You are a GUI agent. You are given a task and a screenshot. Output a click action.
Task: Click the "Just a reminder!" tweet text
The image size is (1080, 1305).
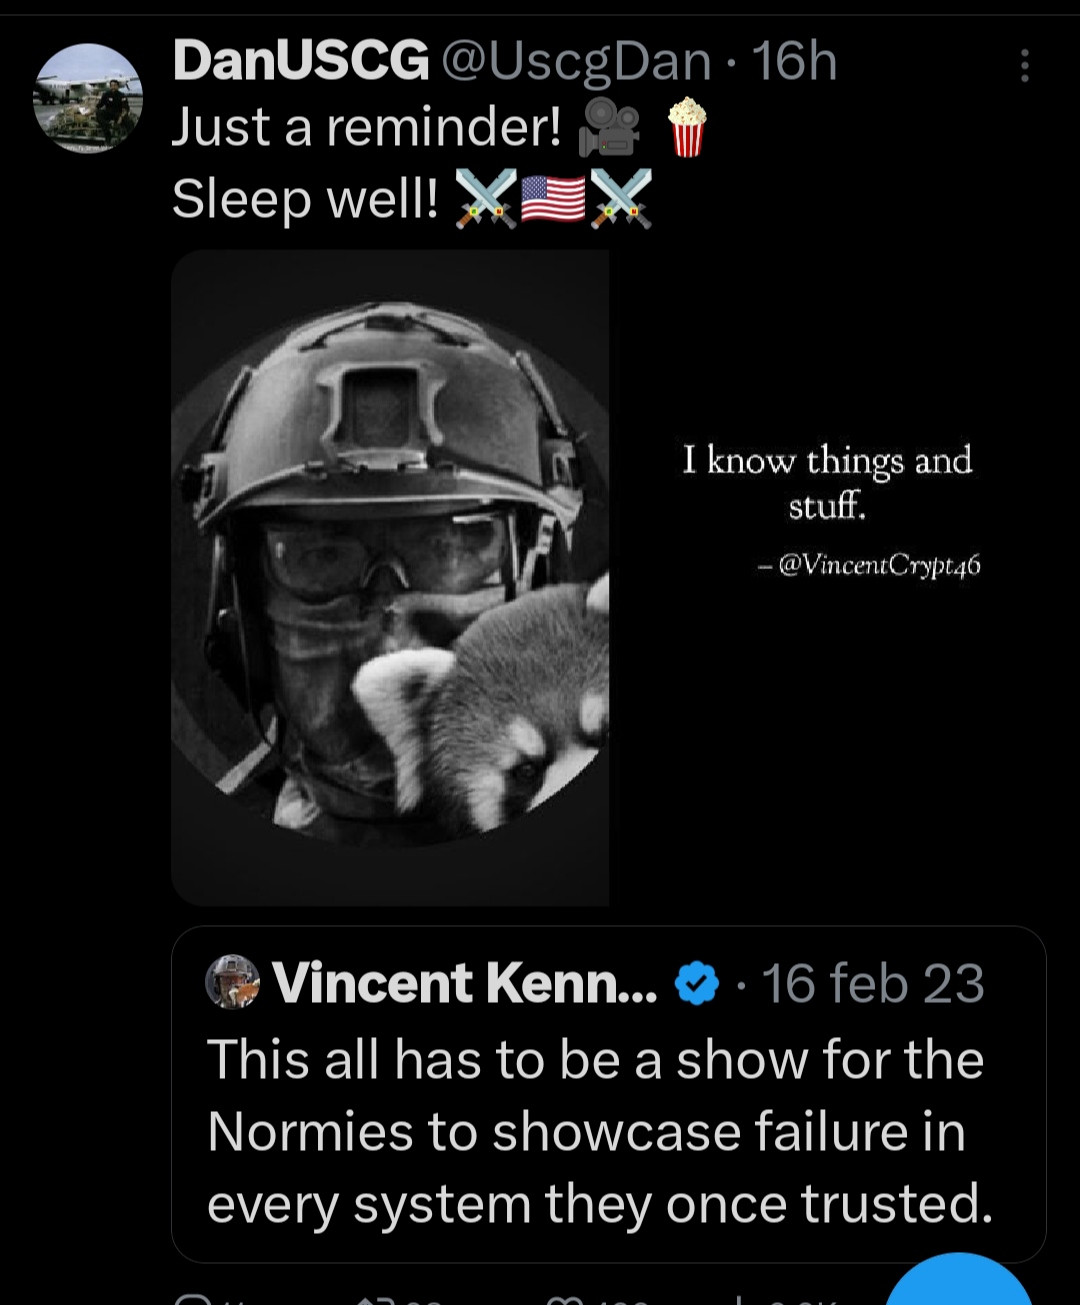[x=366, y=128]
